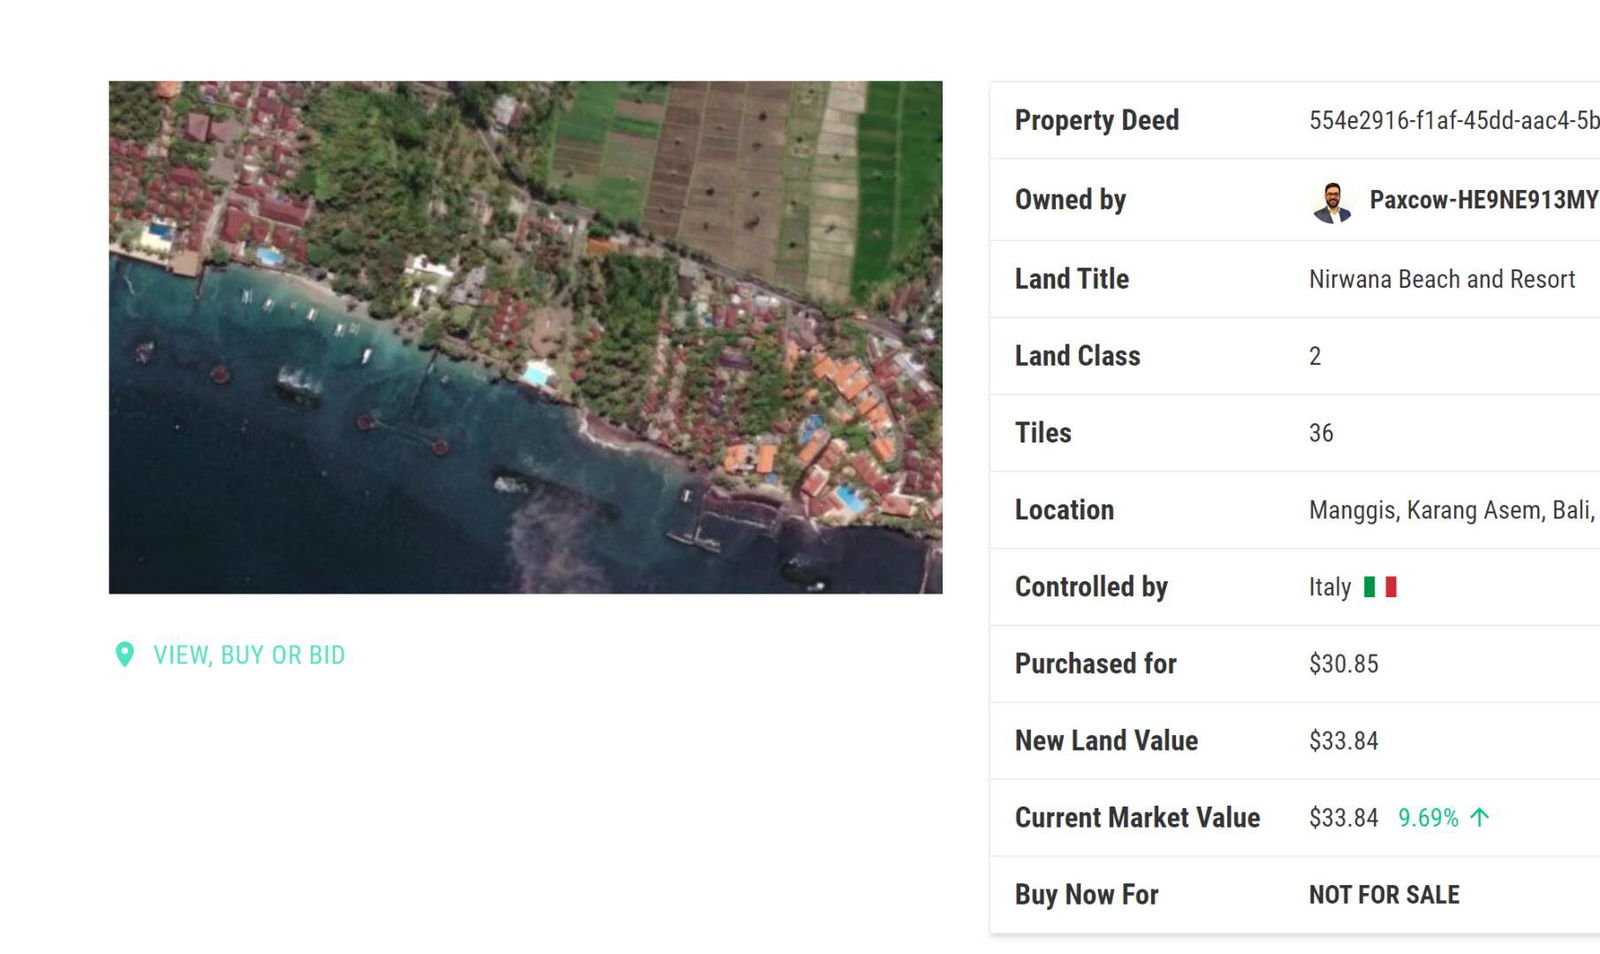
Task: Click the Tiles label
Action: click(1043, 433)
